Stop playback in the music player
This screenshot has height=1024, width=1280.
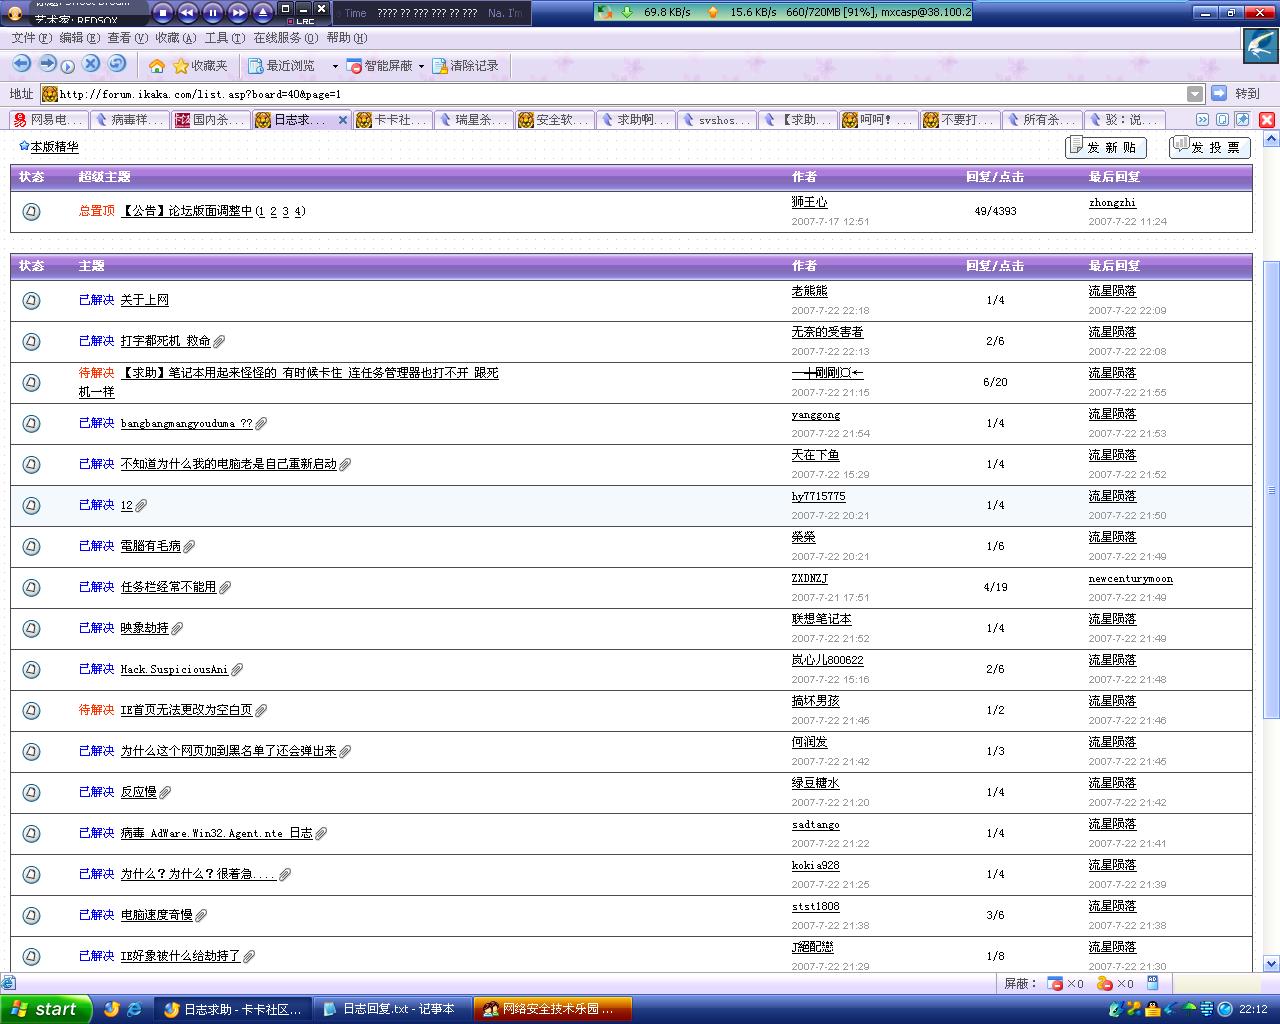point(163,13)
